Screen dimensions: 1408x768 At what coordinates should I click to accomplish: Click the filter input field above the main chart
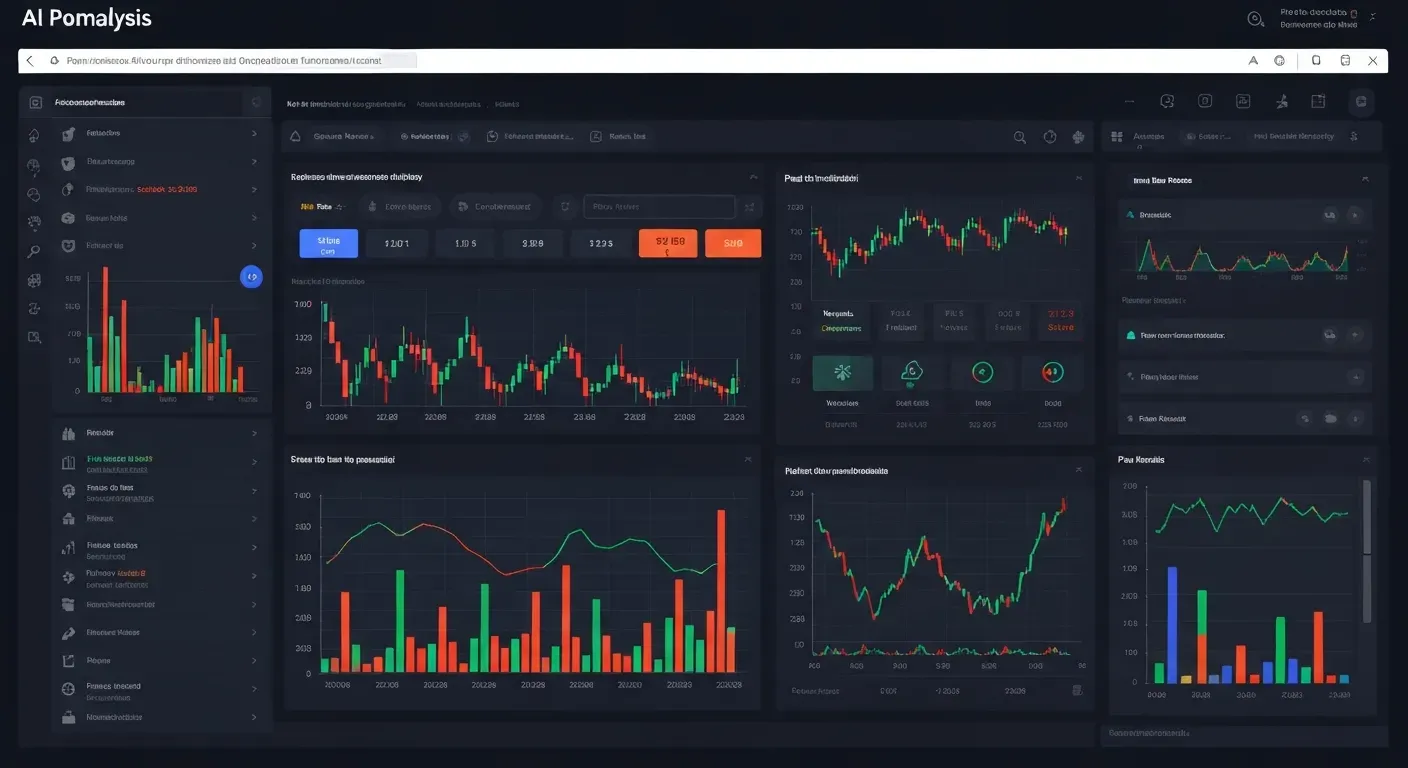coord(658,207)
